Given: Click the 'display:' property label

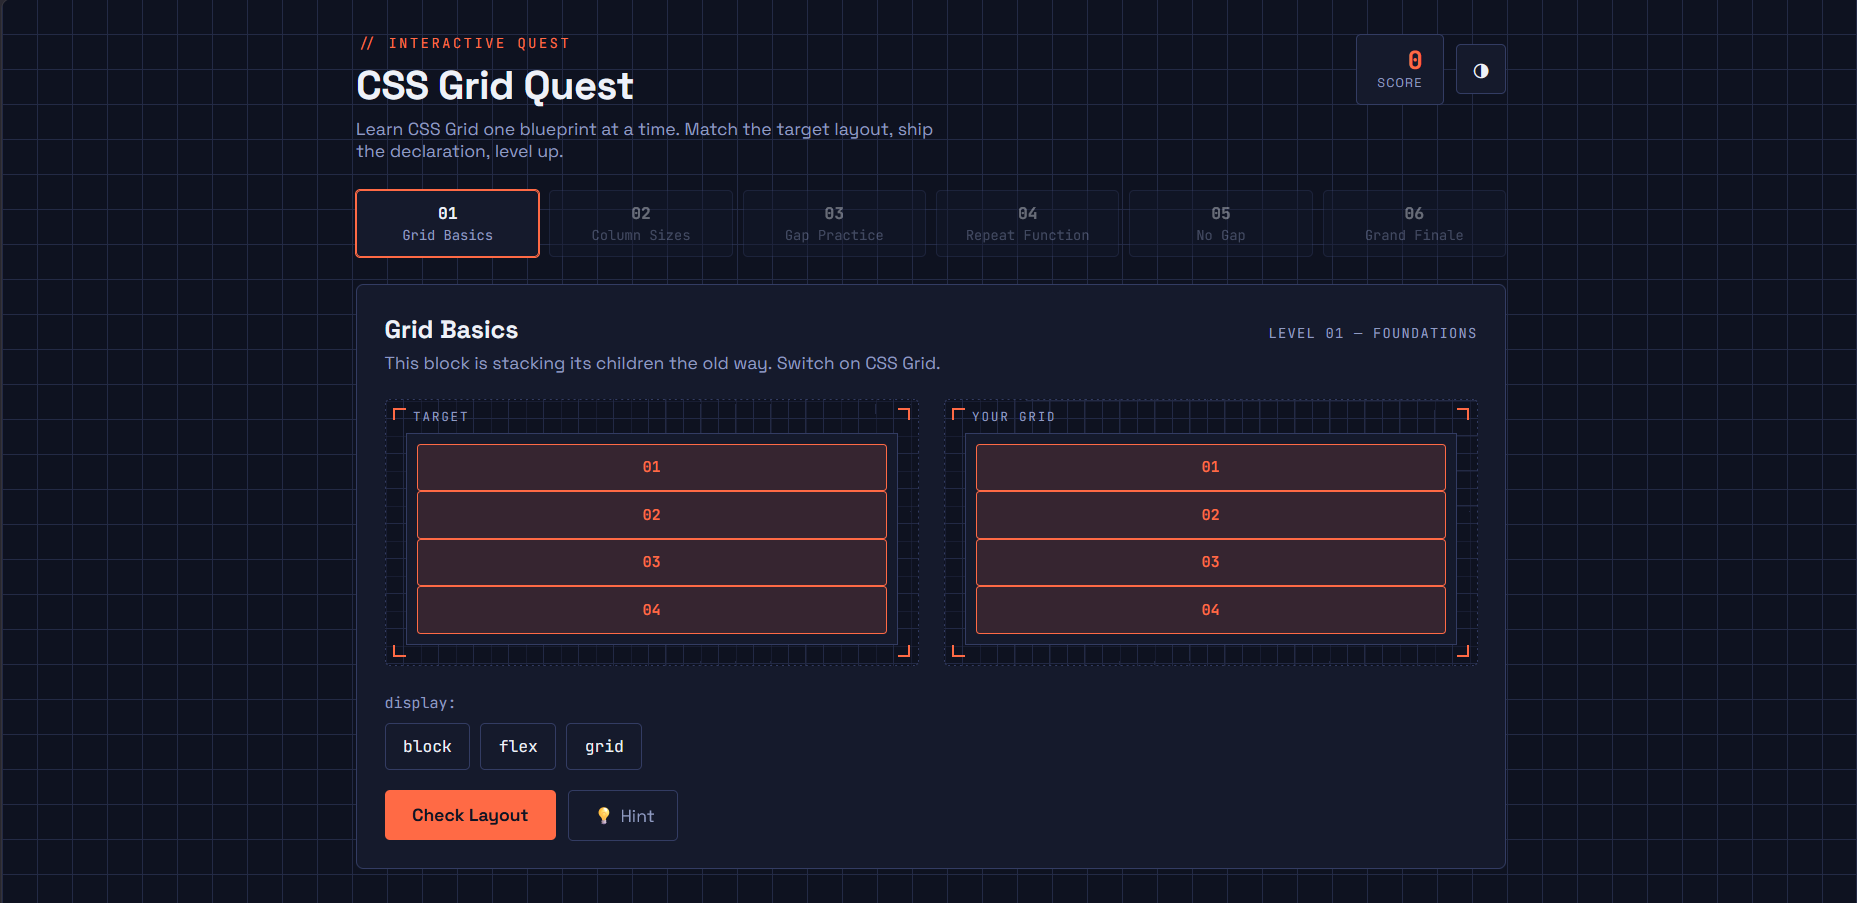Looking at the screenshot, I should pyautogui.click(x=420, y=703).
